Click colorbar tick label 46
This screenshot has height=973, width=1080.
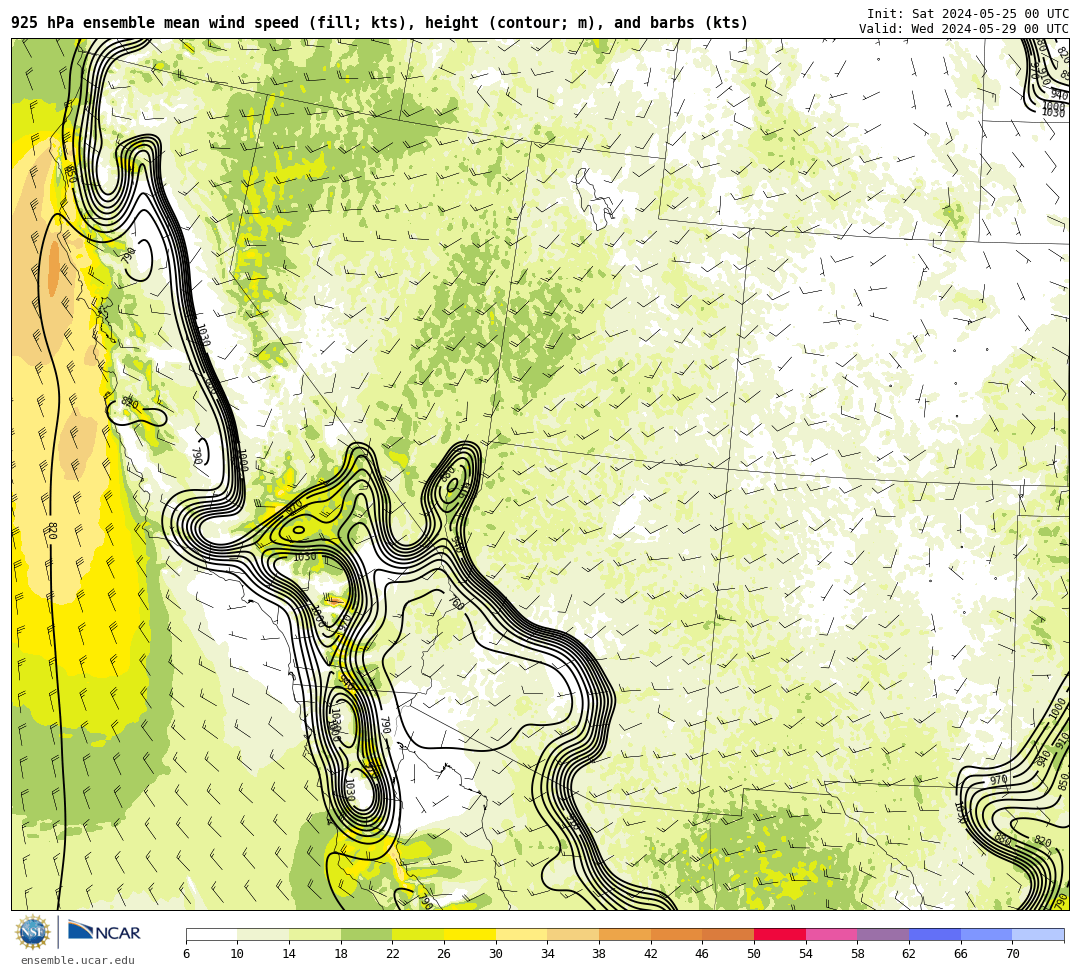(x=702, y=954)
